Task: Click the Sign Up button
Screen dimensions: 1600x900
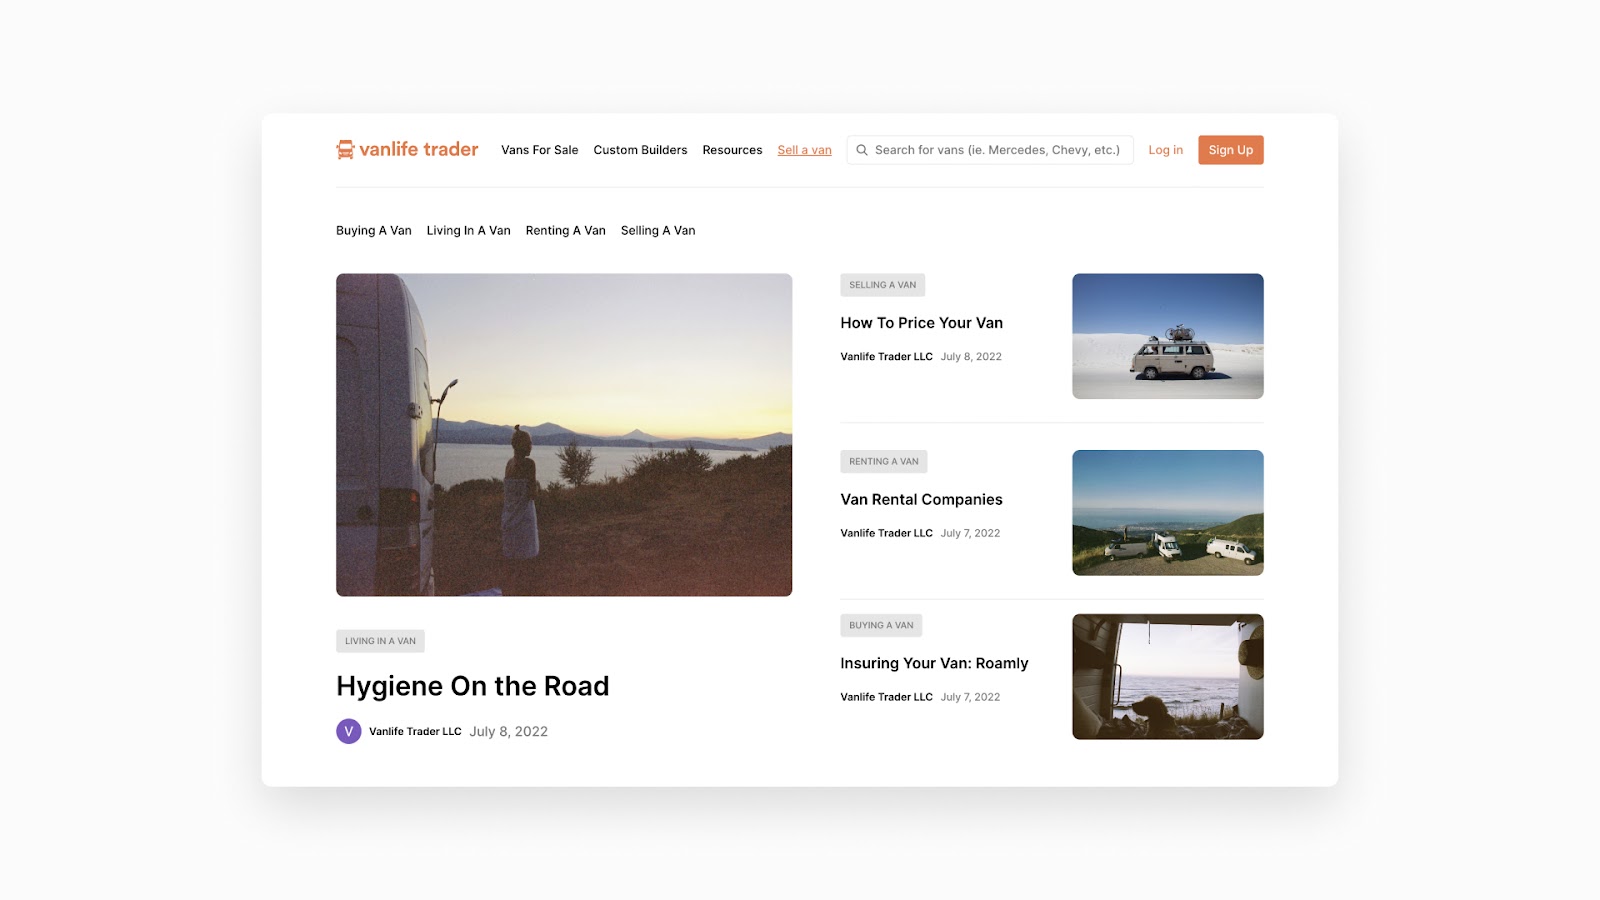Action: (x=1231, y=150)
